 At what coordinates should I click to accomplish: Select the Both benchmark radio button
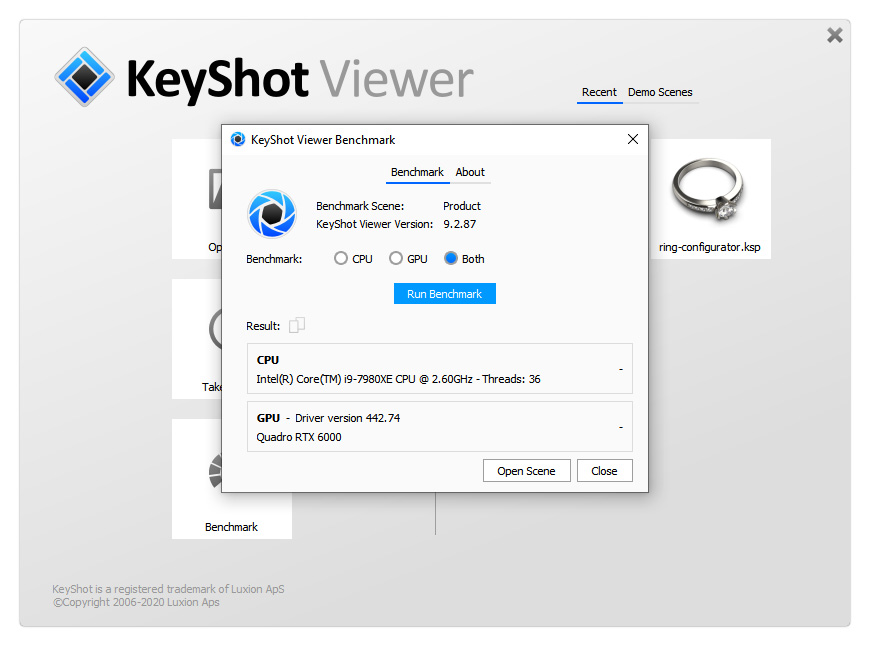tap(451, 259)
